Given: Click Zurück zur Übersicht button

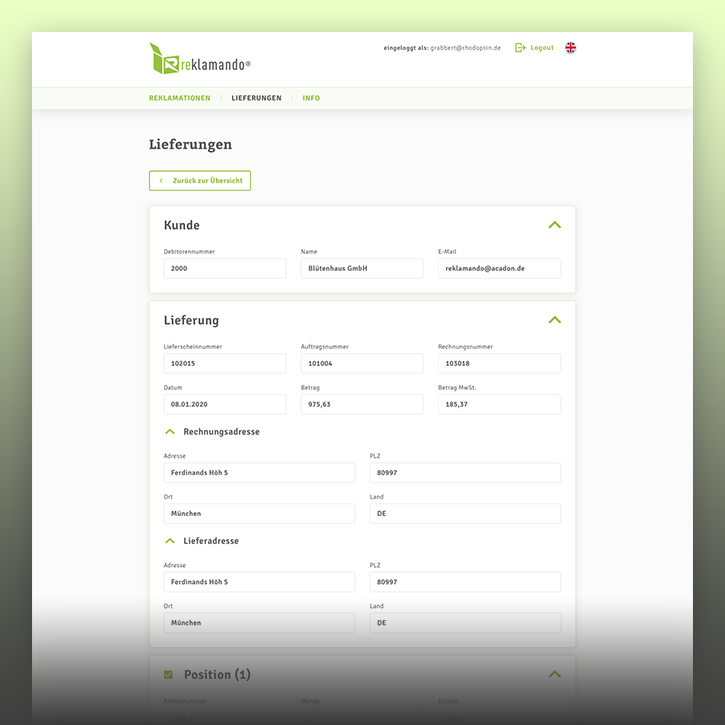Looking at the screenshot, I should tap(200, 181).
